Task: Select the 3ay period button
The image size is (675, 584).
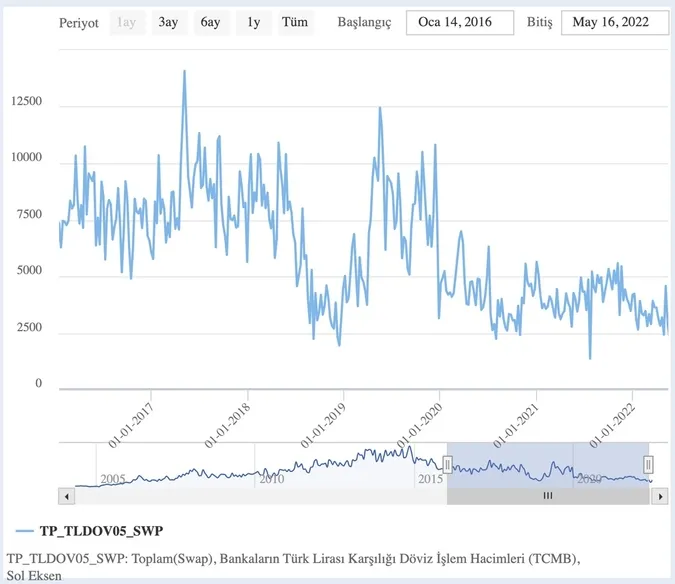Action: tap(168, 23)
